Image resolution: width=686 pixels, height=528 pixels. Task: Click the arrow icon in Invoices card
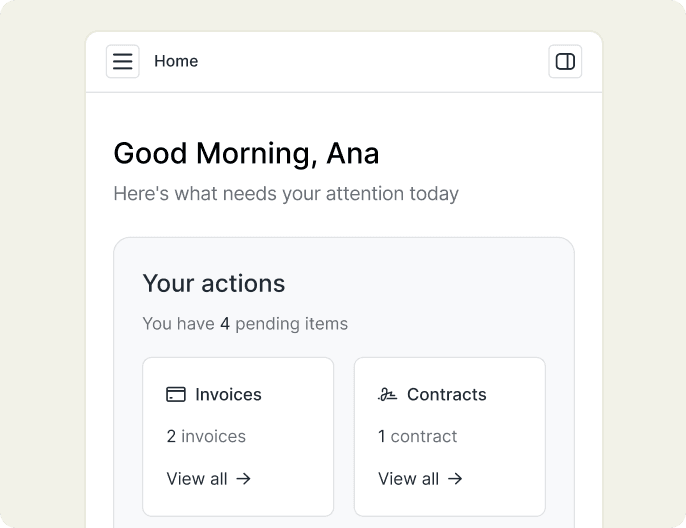pos(243,479)
